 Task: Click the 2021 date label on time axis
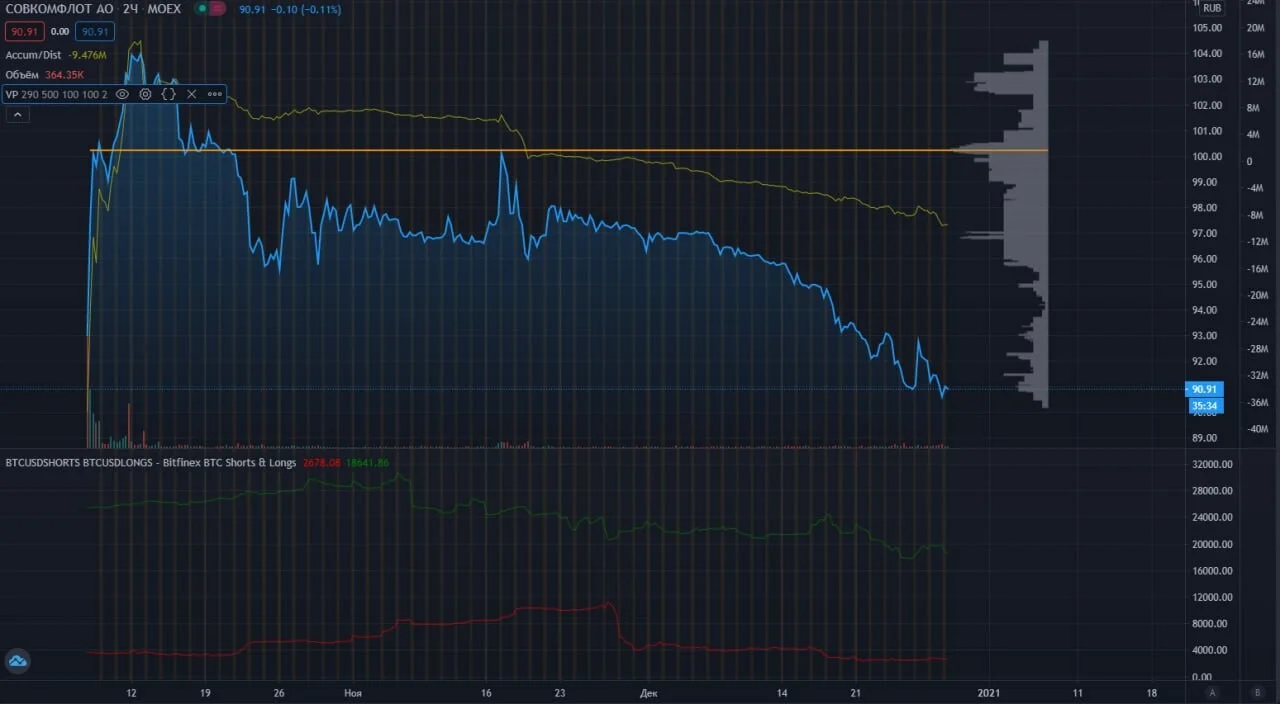[x=988, y=692]
